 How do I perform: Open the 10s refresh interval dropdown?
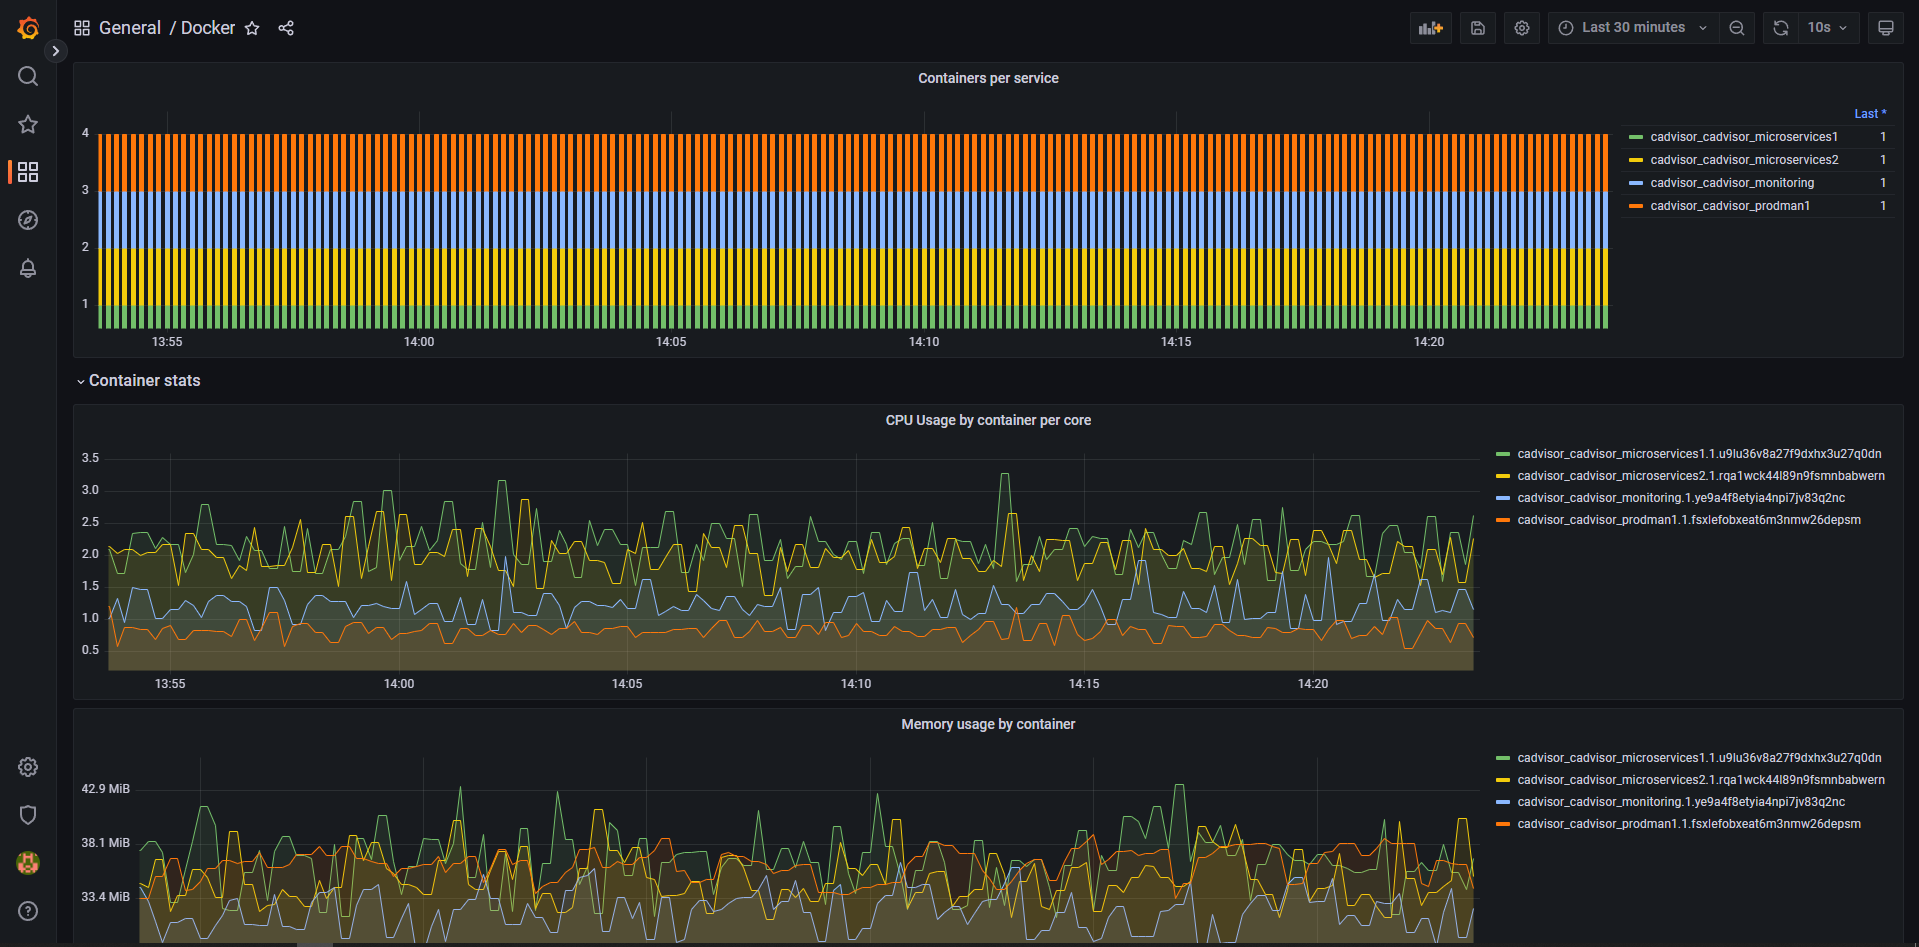click(1828, 28)
